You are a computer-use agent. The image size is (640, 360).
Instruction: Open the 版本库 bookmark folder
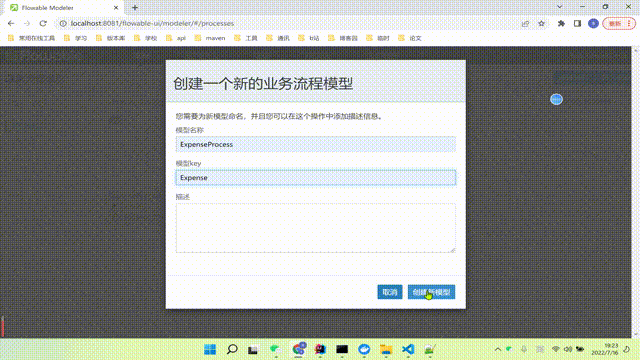[x=111, y=38]
